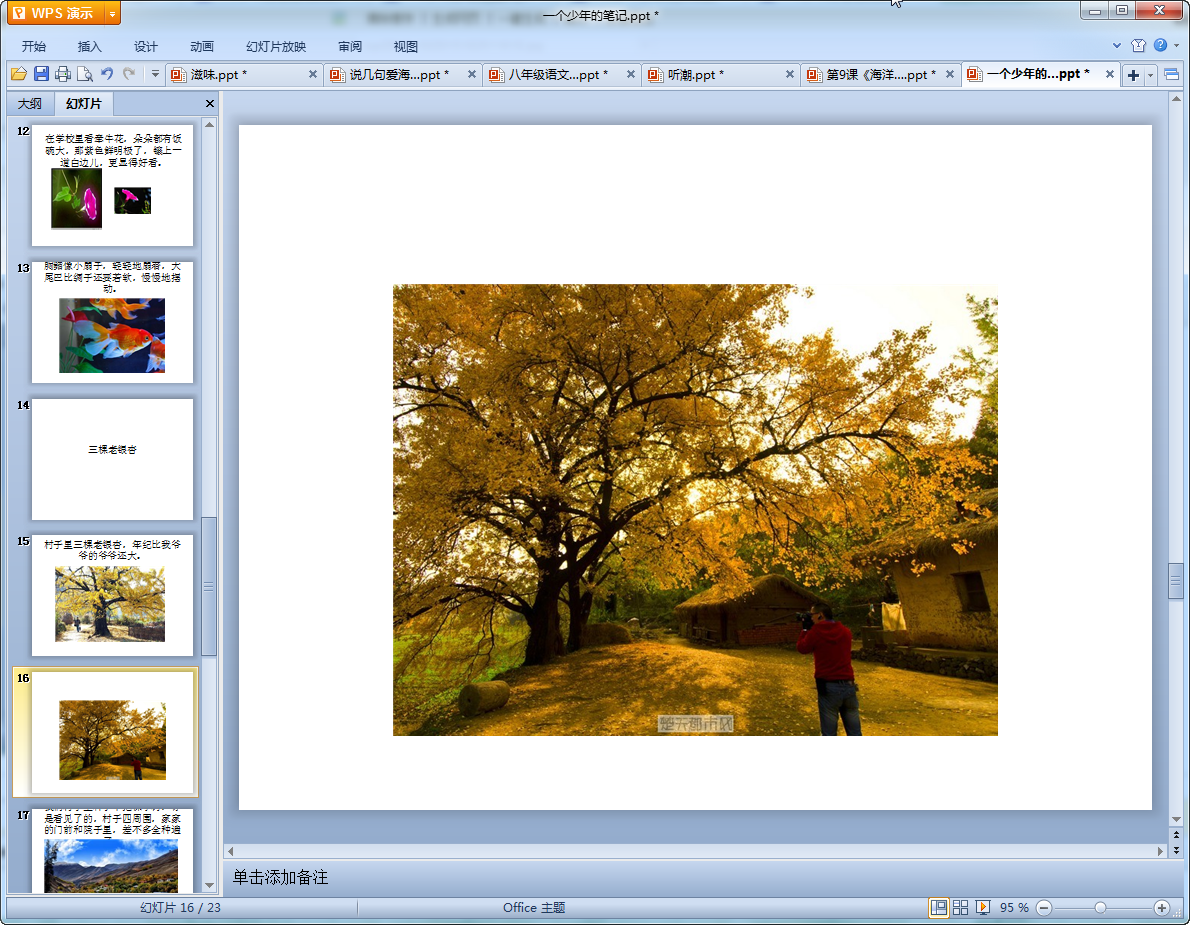This screenshot has width=1190, height=925.
Task: Start slideshow from status bar icon
Action: pos(983,908)
